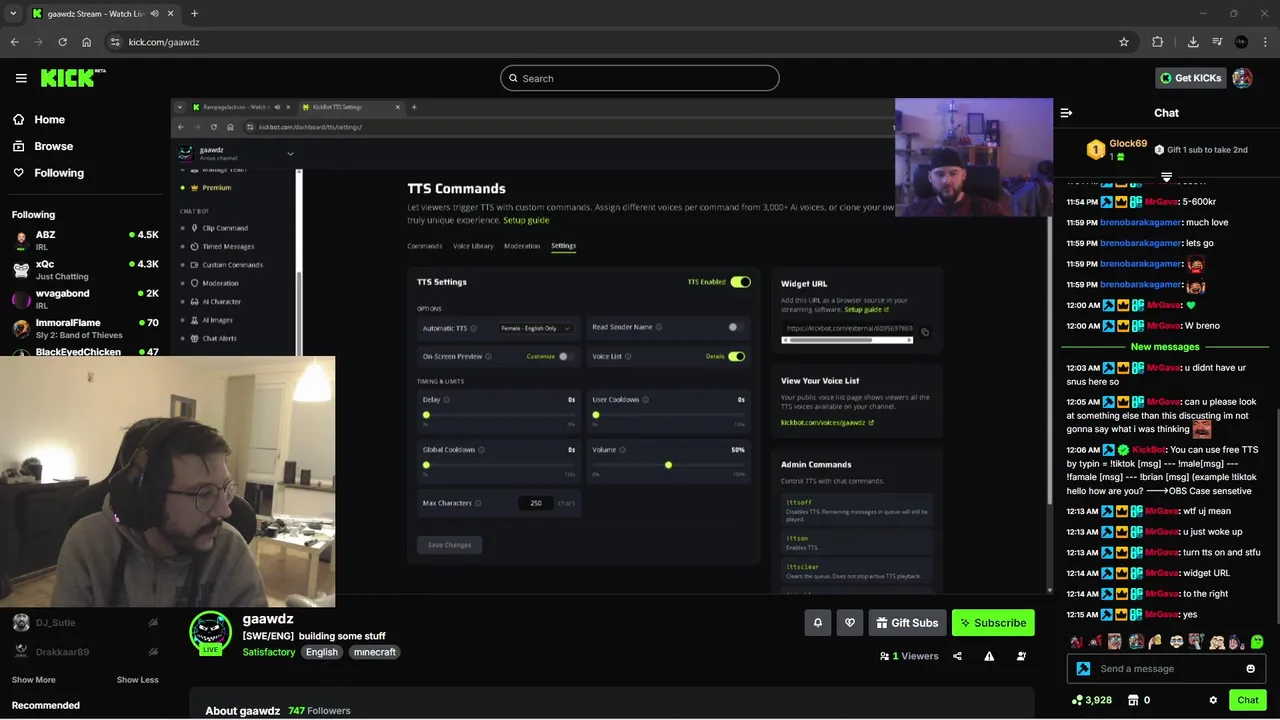The image size is (1280, 720).
Task: Click the English tag
Action: coord(322,652)
